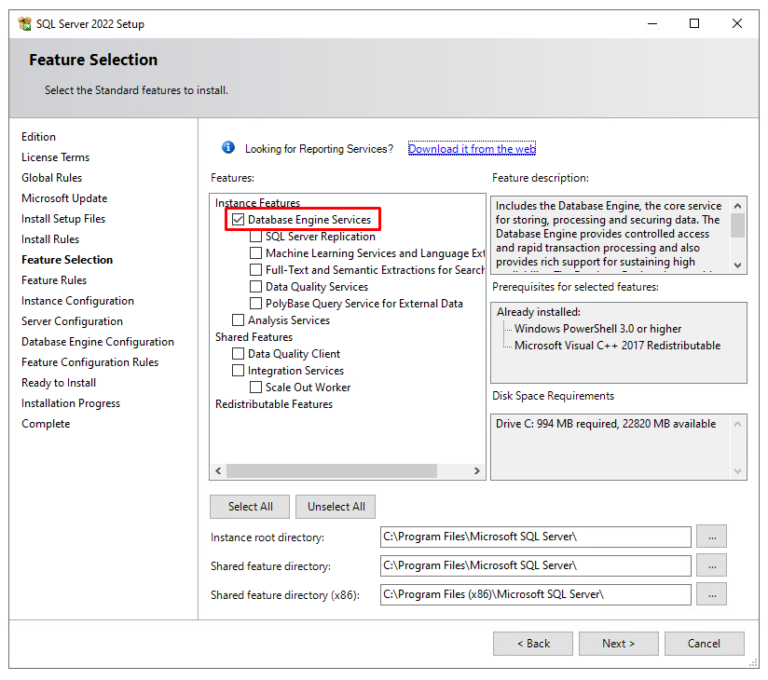Click the Complete step in sidebar
The width and height of the screenshot is (768, 680).
[46, 424]
